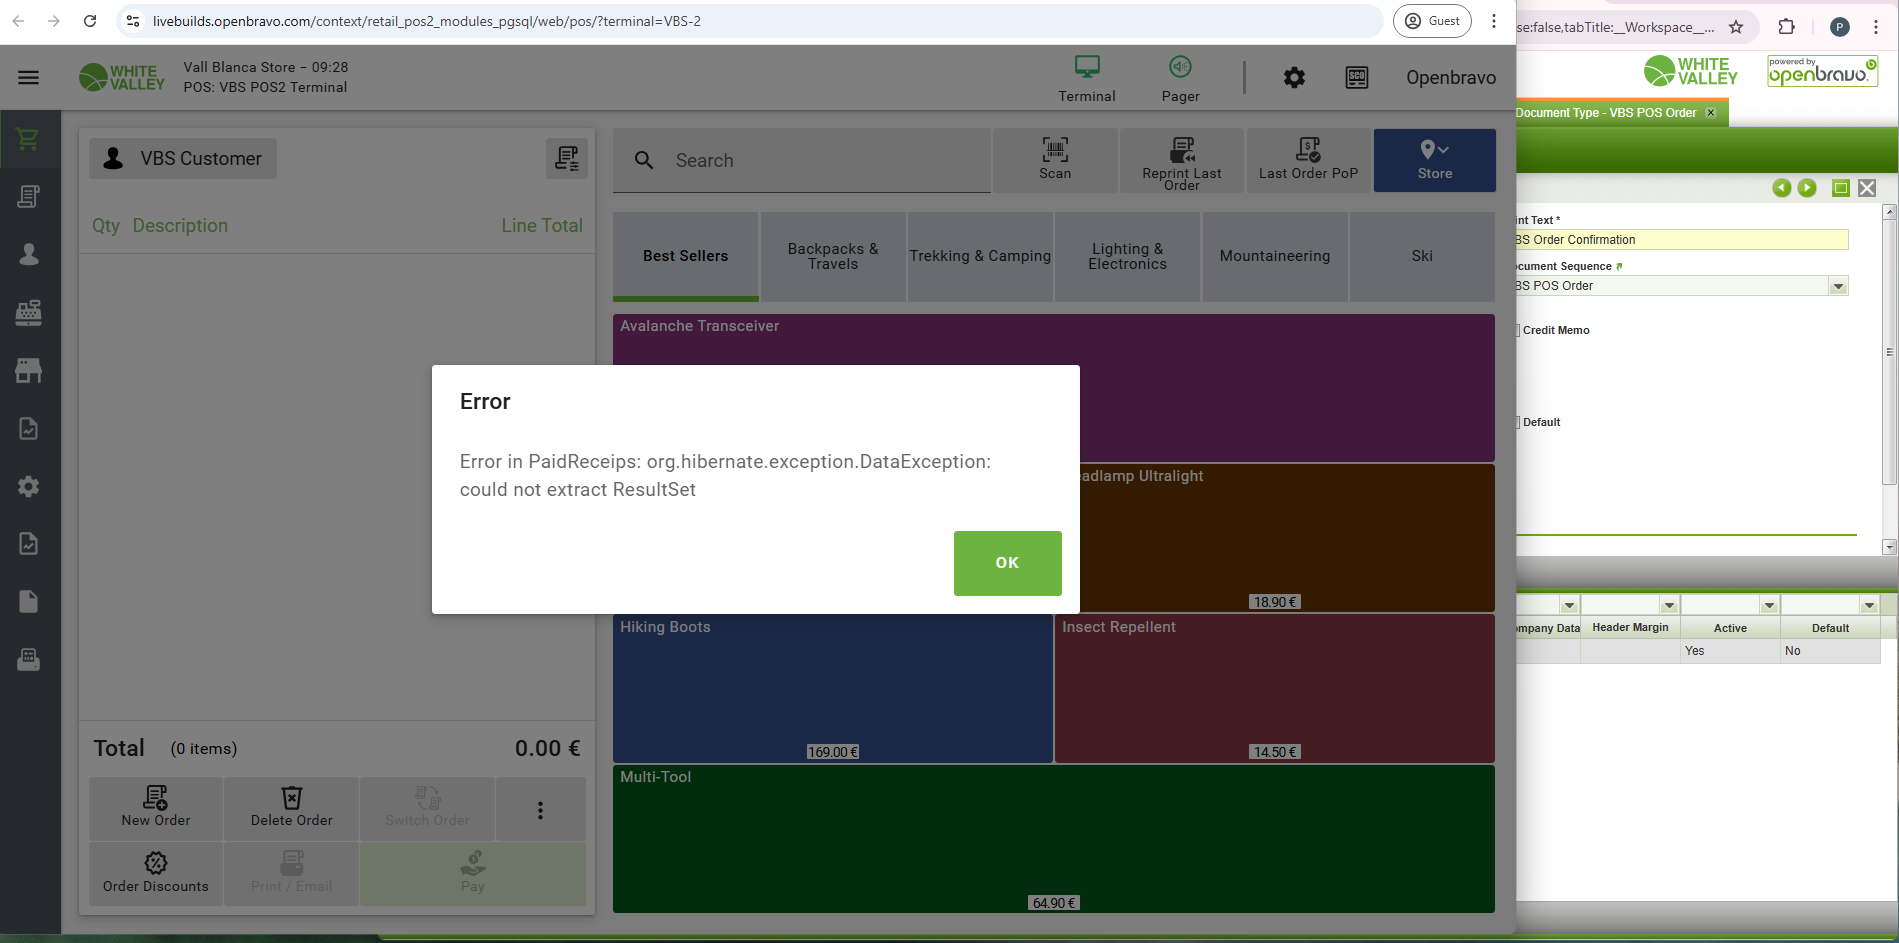The image size is (1899, 943).
Task: Click the Hiking Boots product tile
Action: click(832, 688)
